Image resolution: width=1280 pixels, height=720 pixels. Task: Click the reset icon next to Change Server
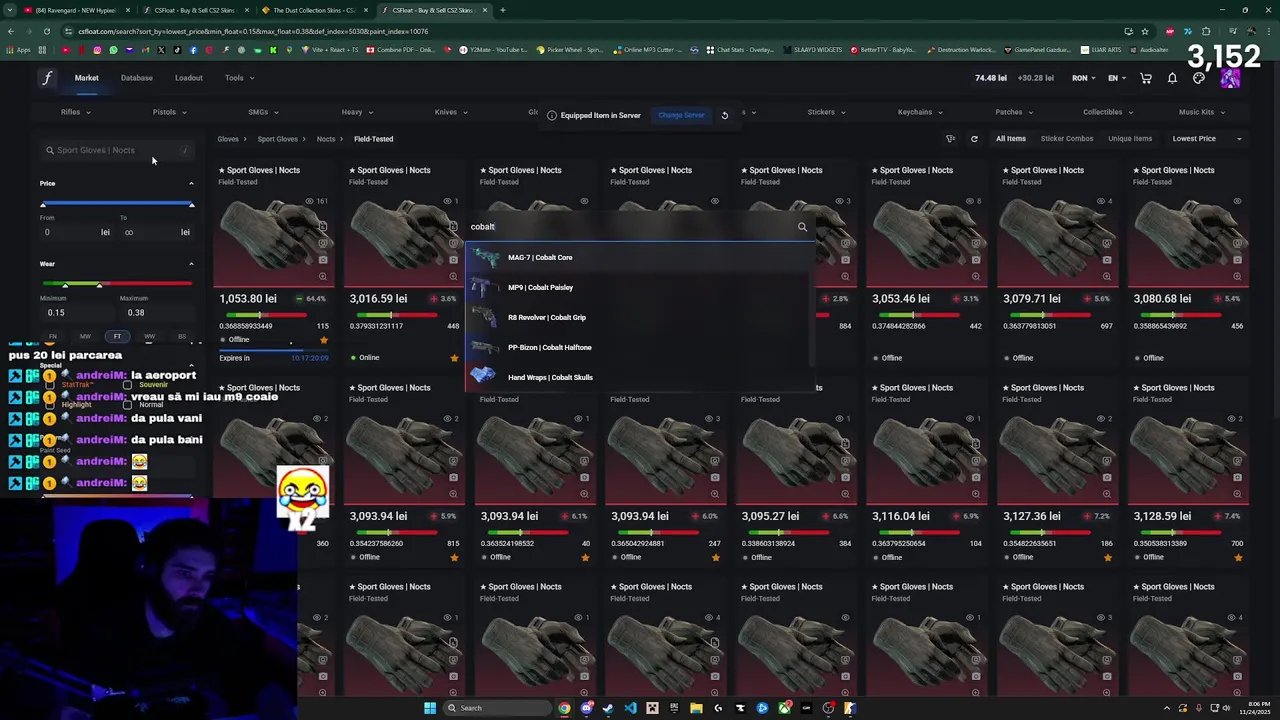coord(725,115)
